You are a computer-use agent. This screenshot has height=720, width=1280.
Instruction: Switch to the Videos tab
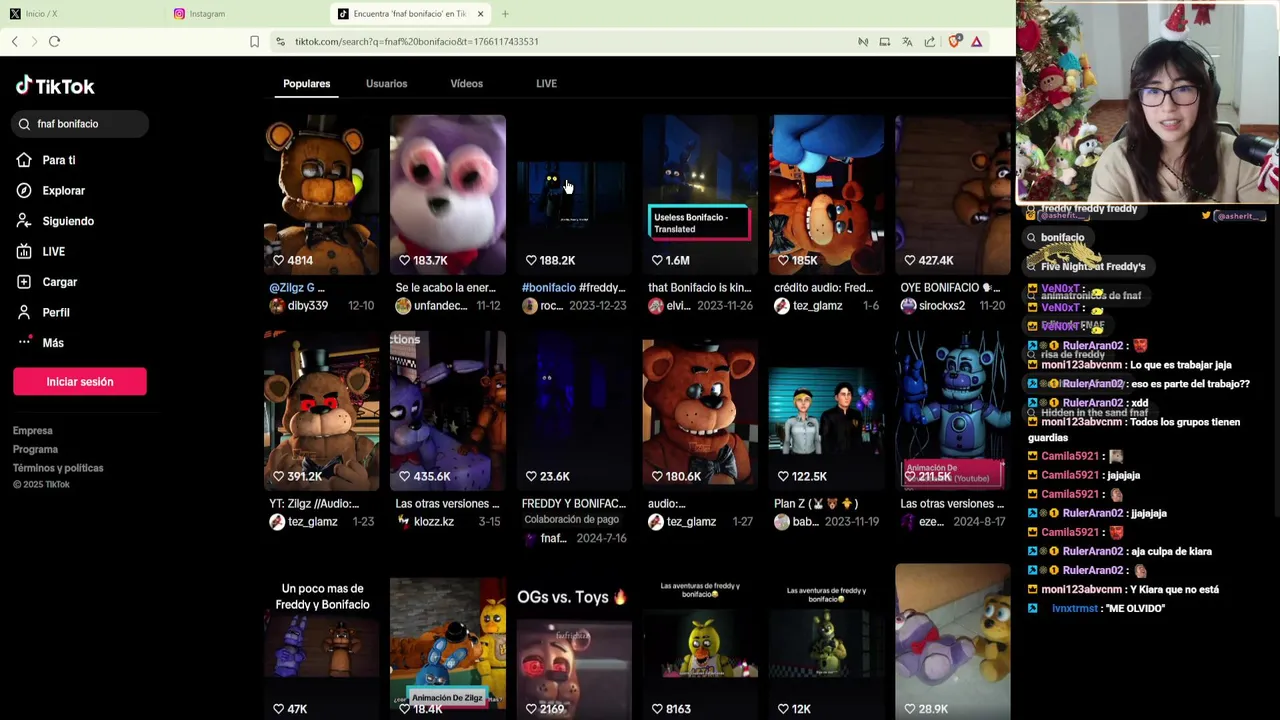(x=466, y=84)
